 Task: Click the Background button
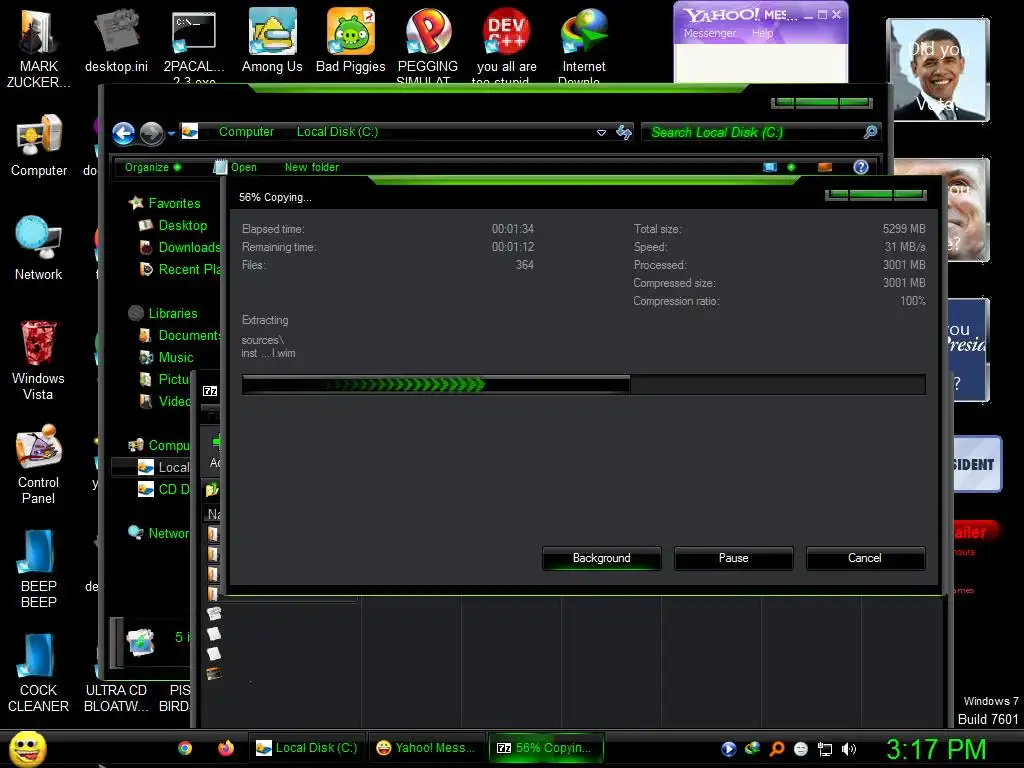pyautogui.click(x=601, y=558)
